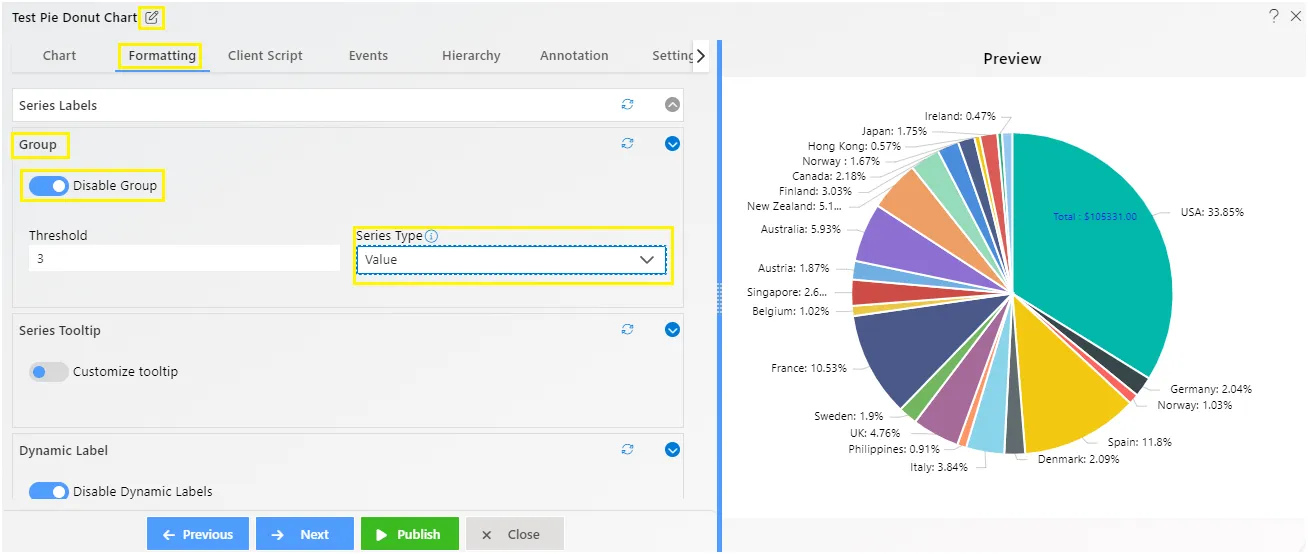Click the Next button

point(305,534)
